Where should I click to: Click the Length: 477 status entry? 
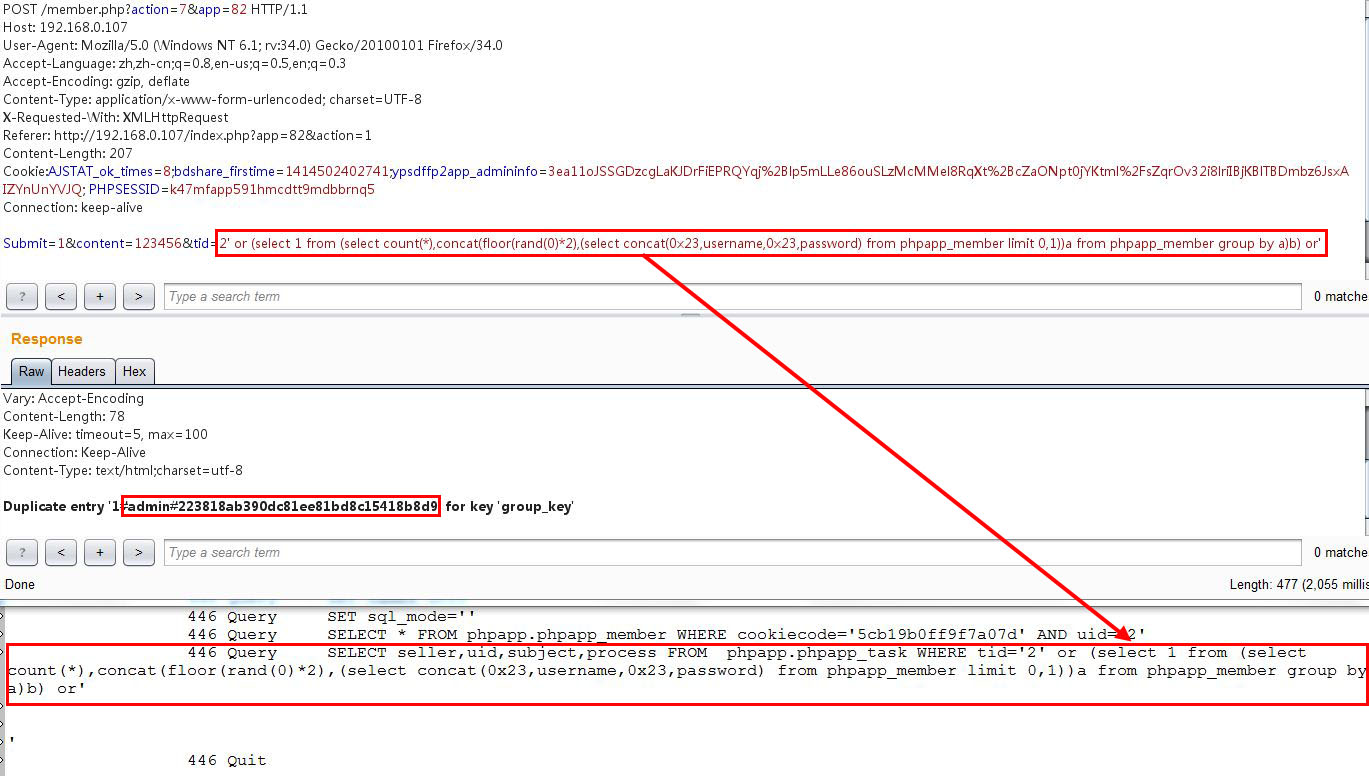(1298, 584)
